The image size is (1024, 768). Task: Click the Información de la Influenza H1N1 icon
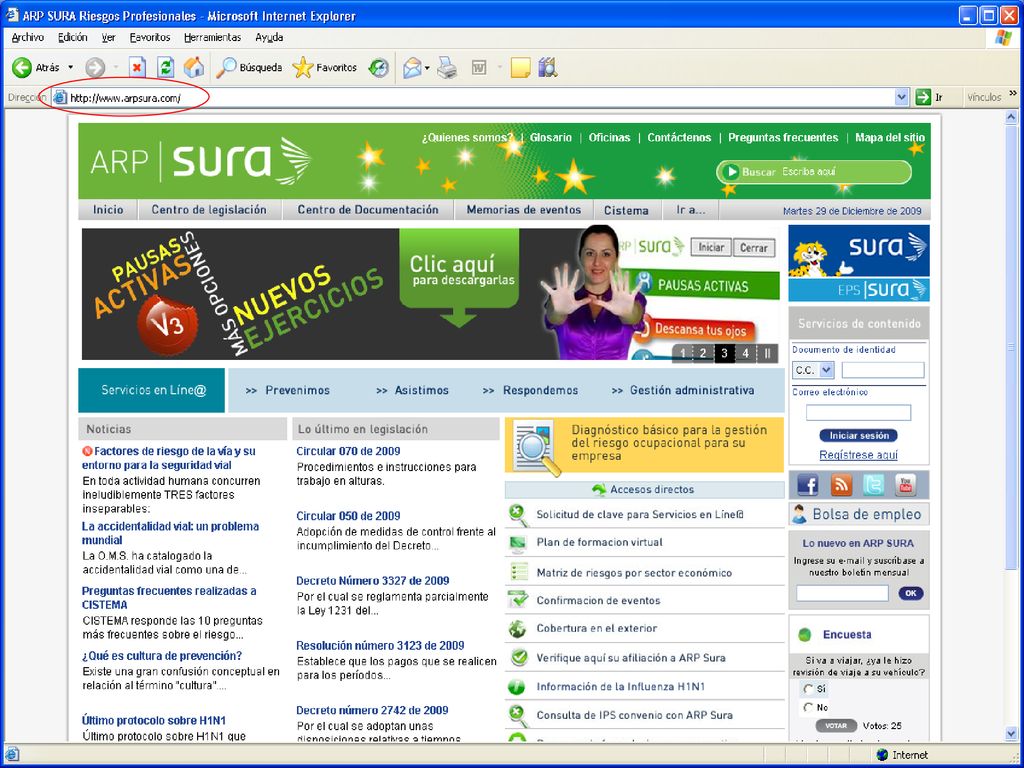(517, 686)
